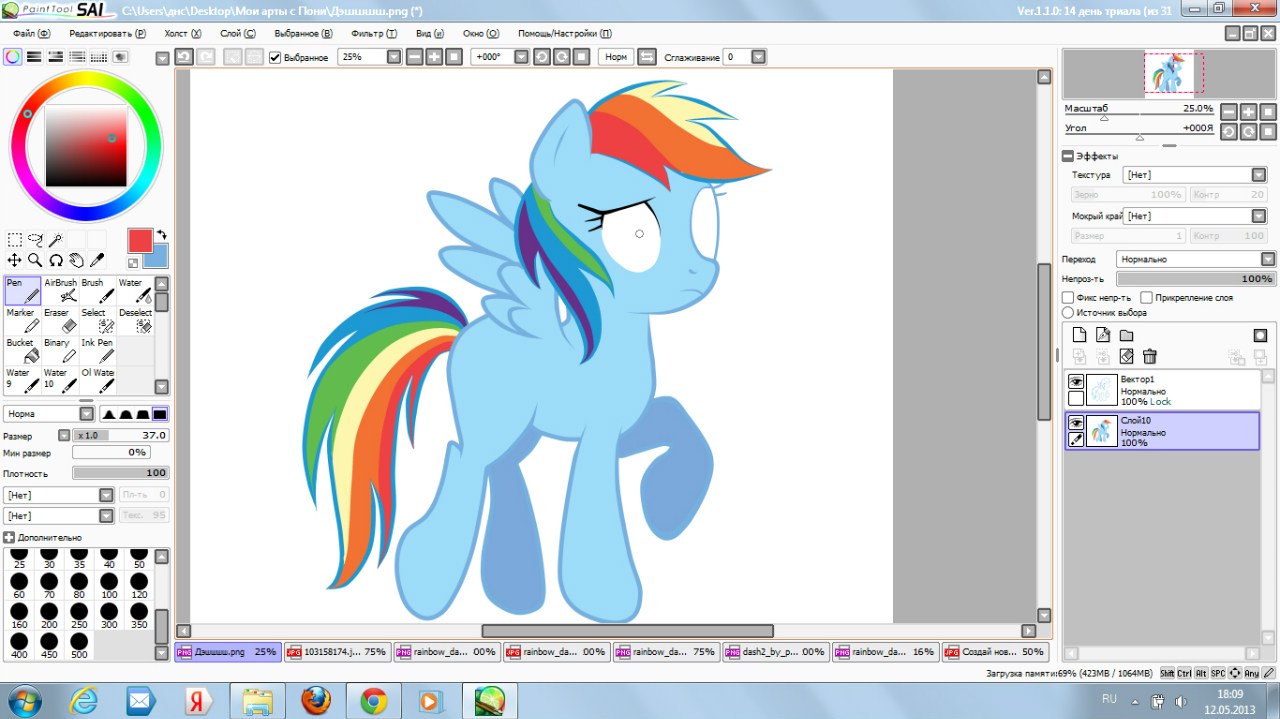The width and height of the screenshot is (1280, 719).
Task: Open Google Chrome from the taskbar
Action: (x=374, y=699)
